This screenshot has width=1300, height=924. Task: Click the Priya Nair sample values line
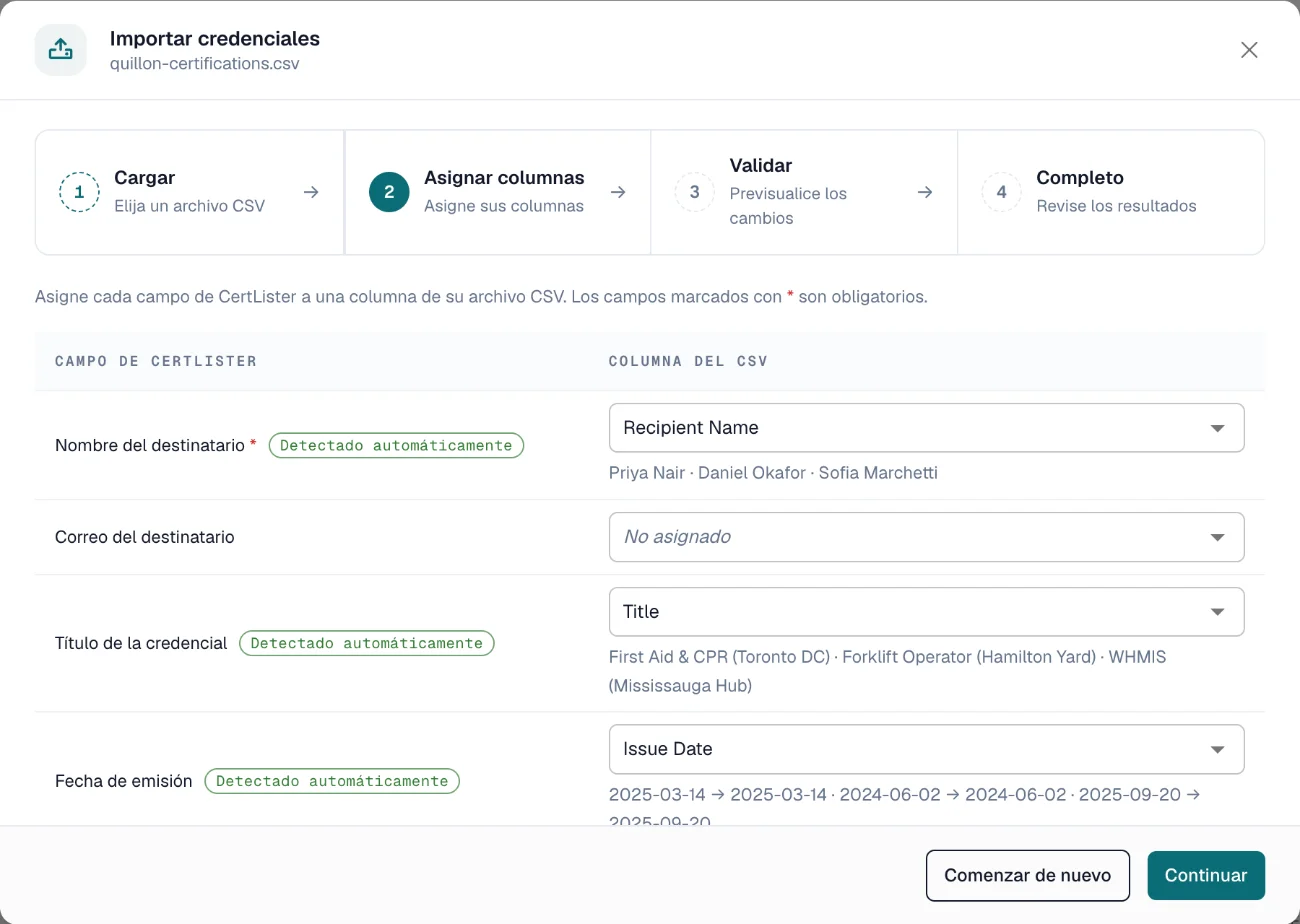(773, 473)
